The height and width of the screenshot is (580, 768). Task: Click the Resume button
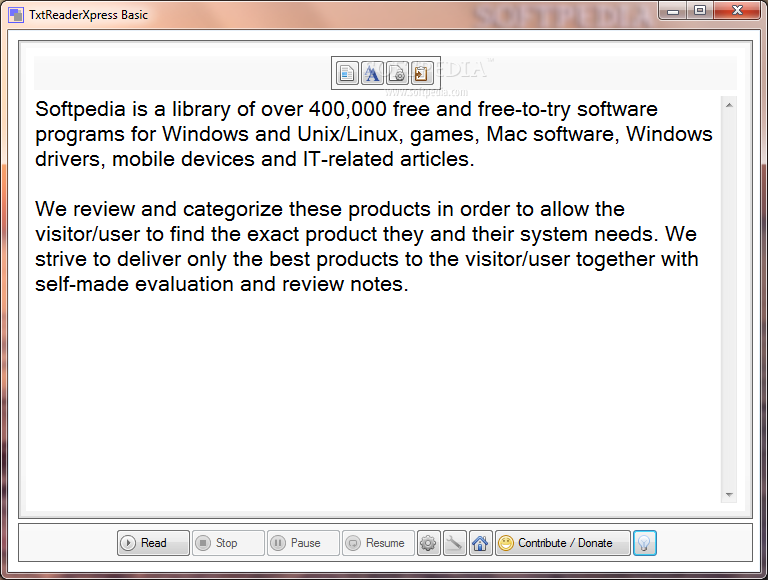coord(378,543)
